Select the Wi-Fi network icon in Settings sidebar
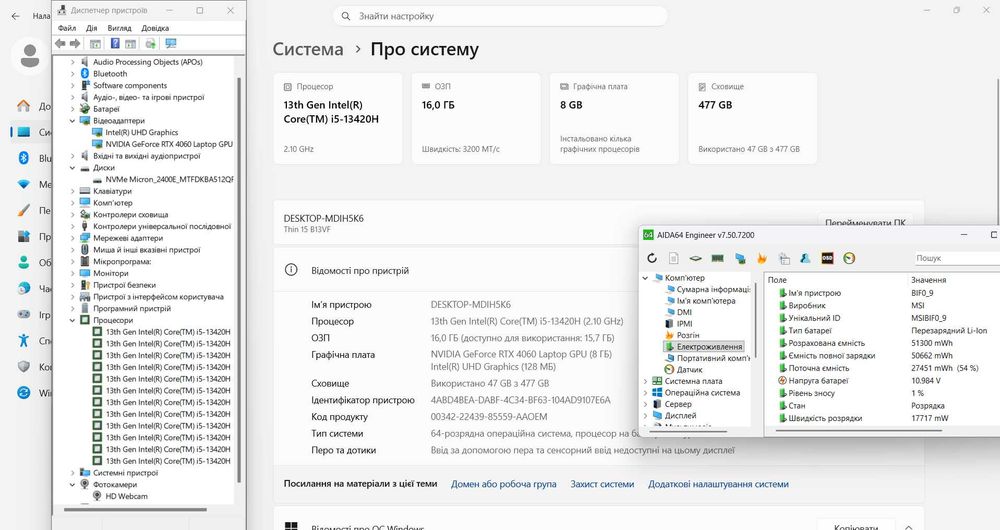 tap(24, 184)
